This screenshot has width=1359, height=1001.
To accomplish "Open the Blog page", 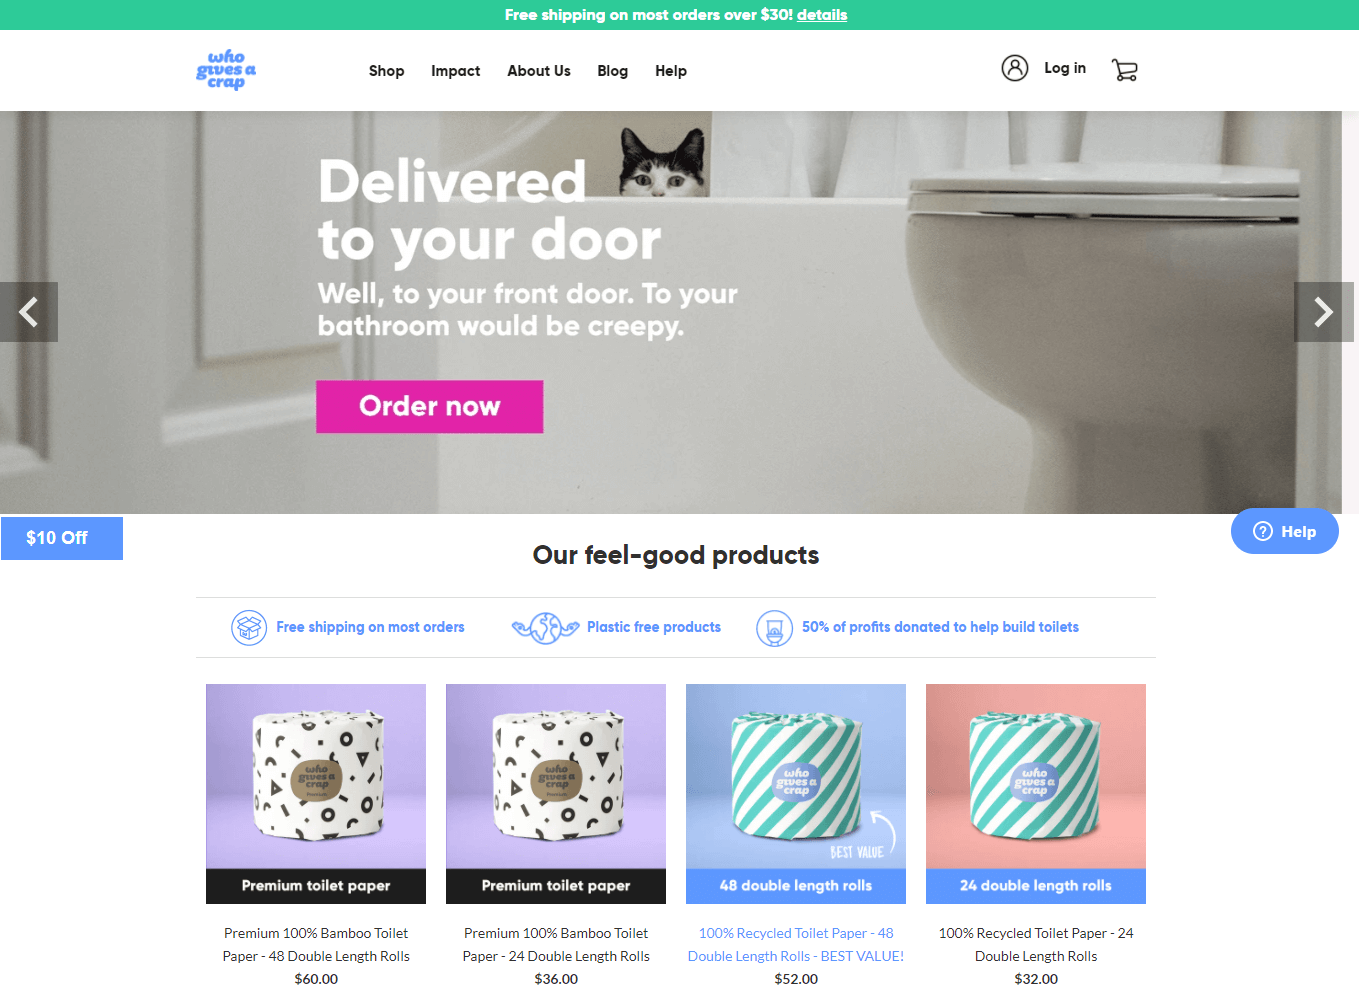I will 612,71.
